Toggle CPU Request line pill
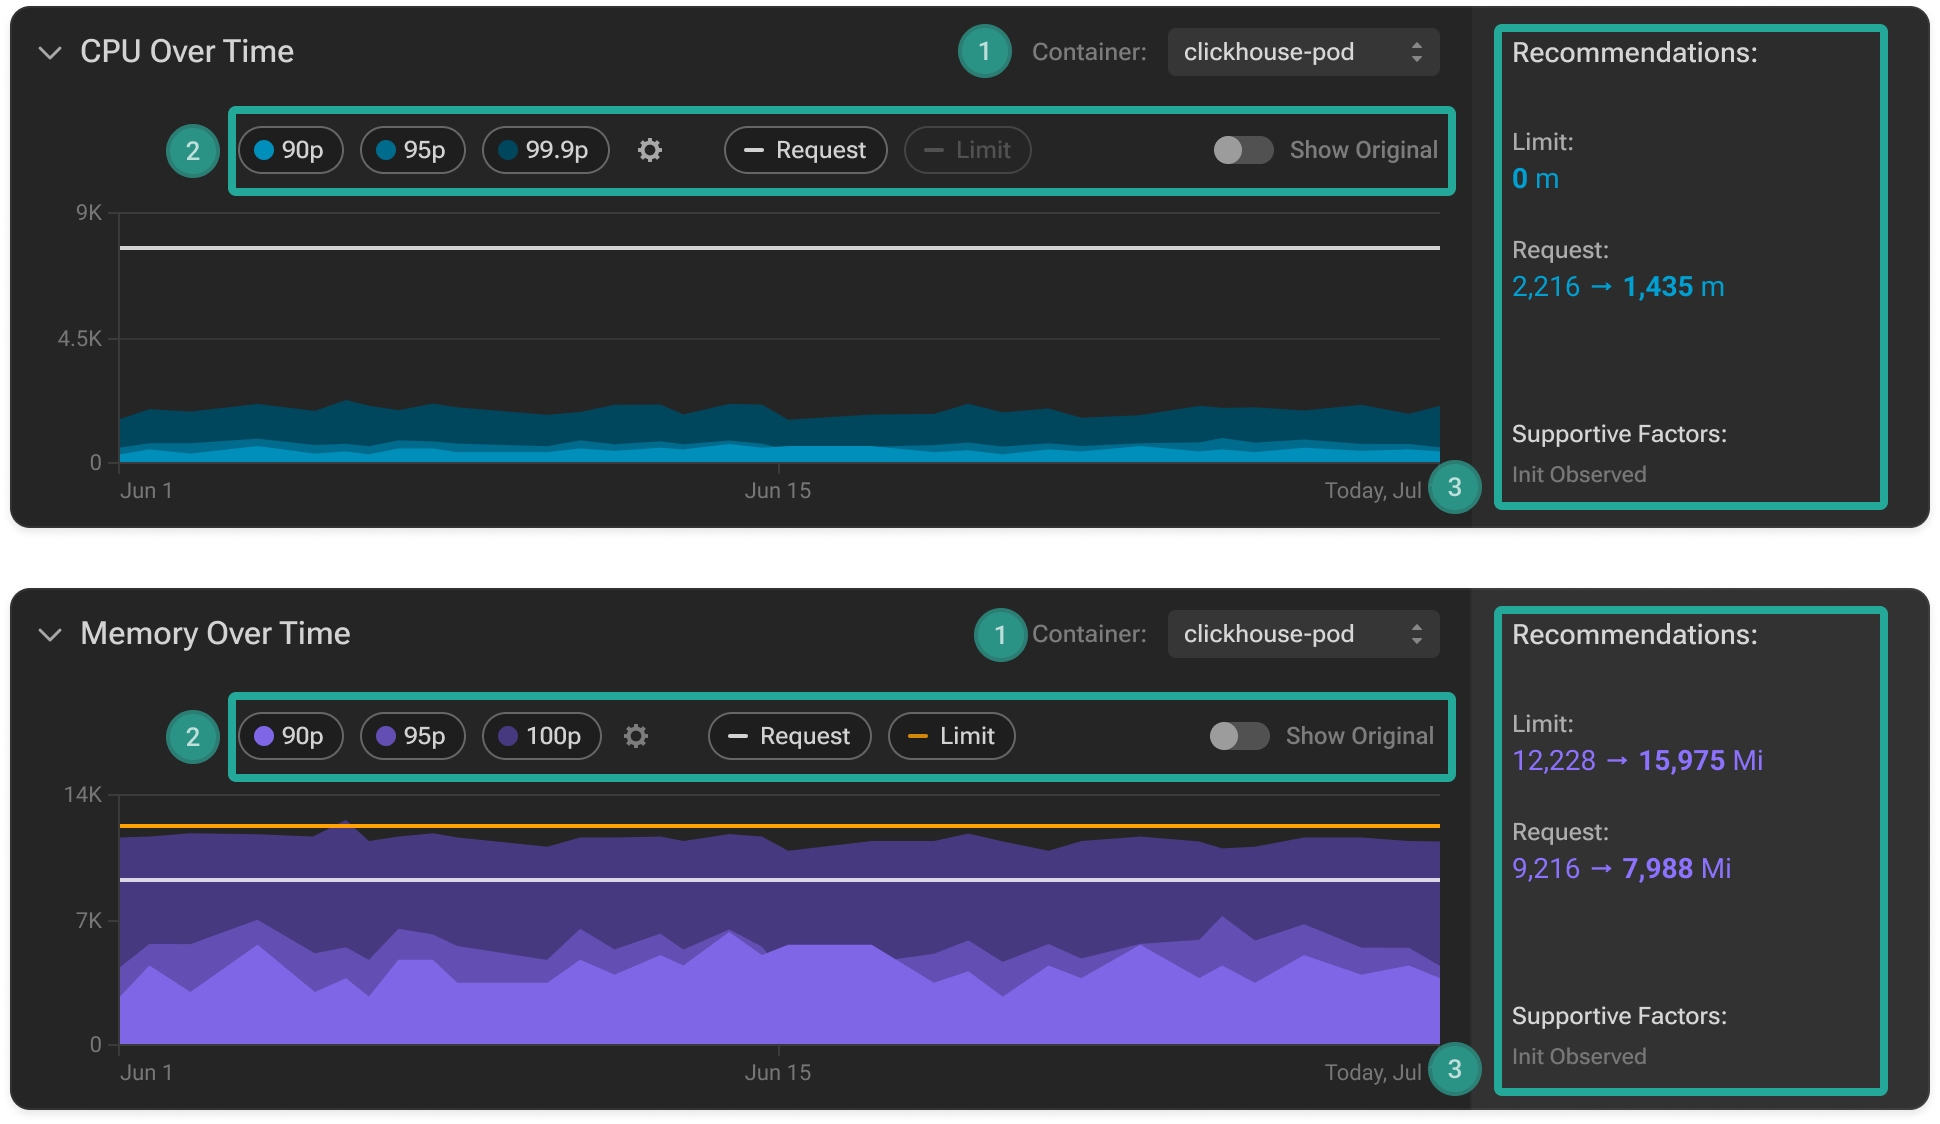Viewport: 1940px width, 1124px height. pos(805,150)
